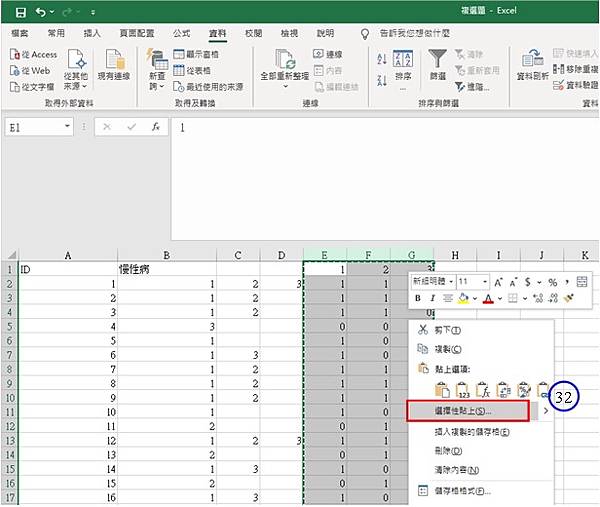Click the Save icon in the quick access toolbar
Image resolution: width=600 pixels, height=507 pixels.
point(21,12)
